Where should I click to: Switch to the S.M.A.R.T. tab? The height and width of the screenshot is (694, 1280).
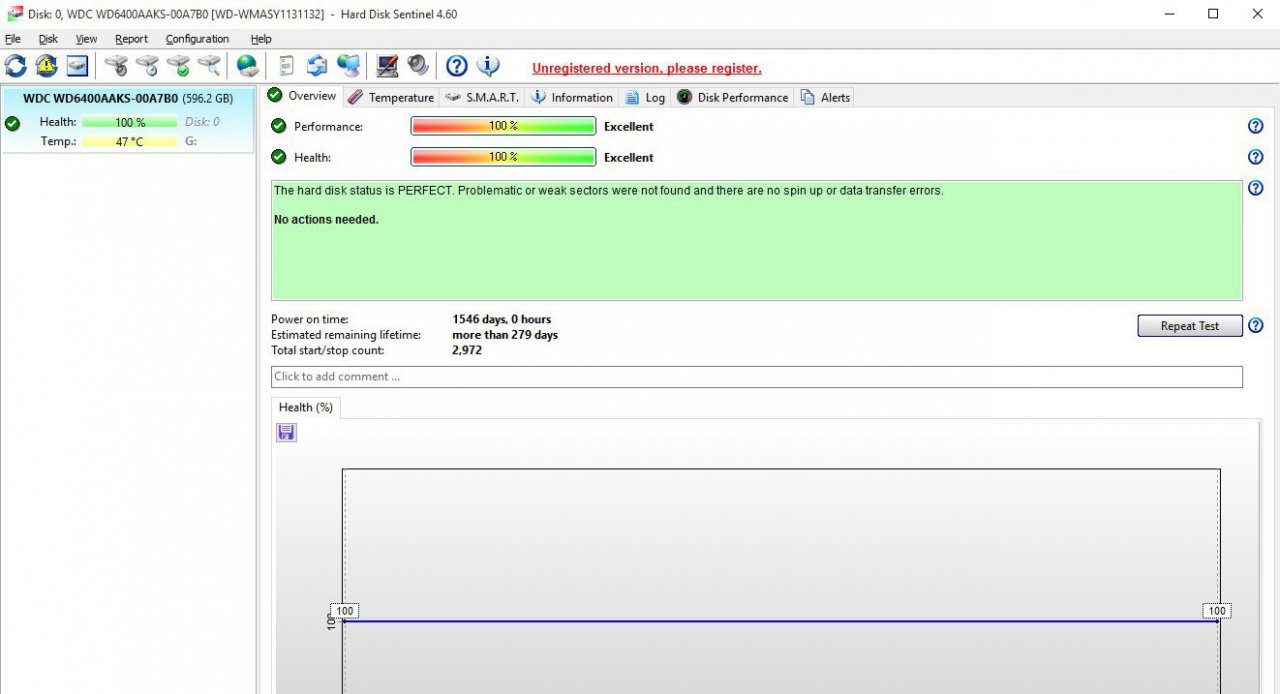pyautogui.click(x=482, y=97)
